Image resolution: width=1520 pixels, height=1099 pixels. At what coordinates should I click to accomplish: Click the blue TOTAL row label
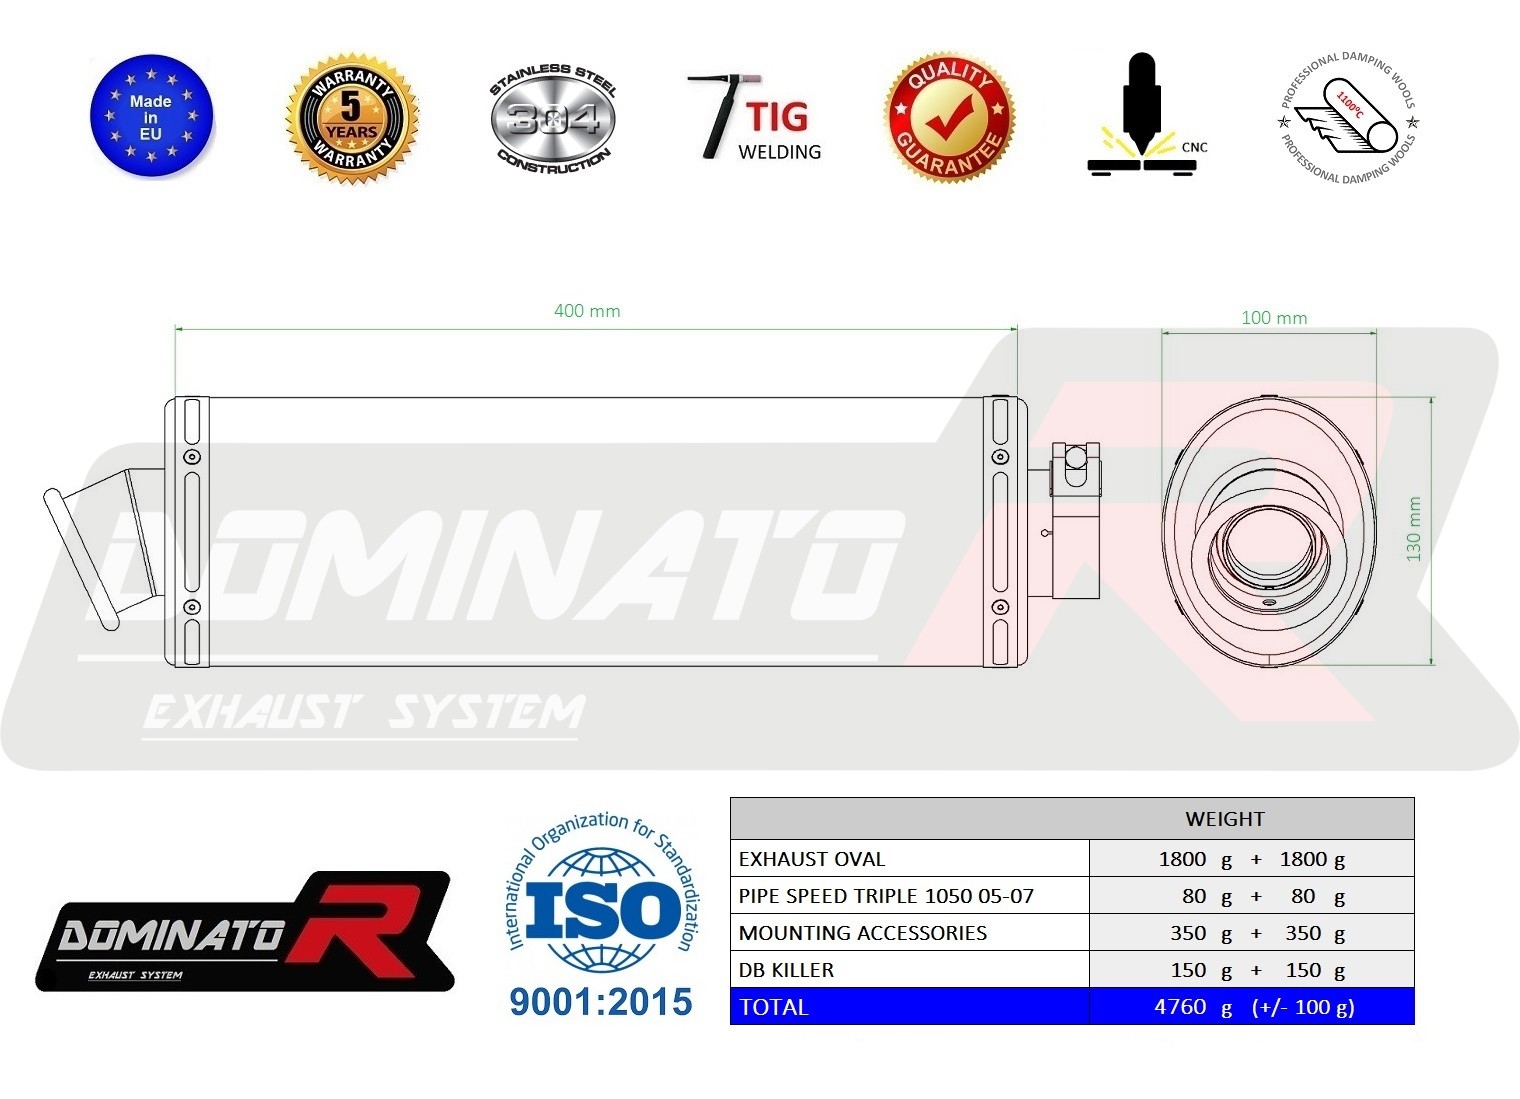(773, 1007)
